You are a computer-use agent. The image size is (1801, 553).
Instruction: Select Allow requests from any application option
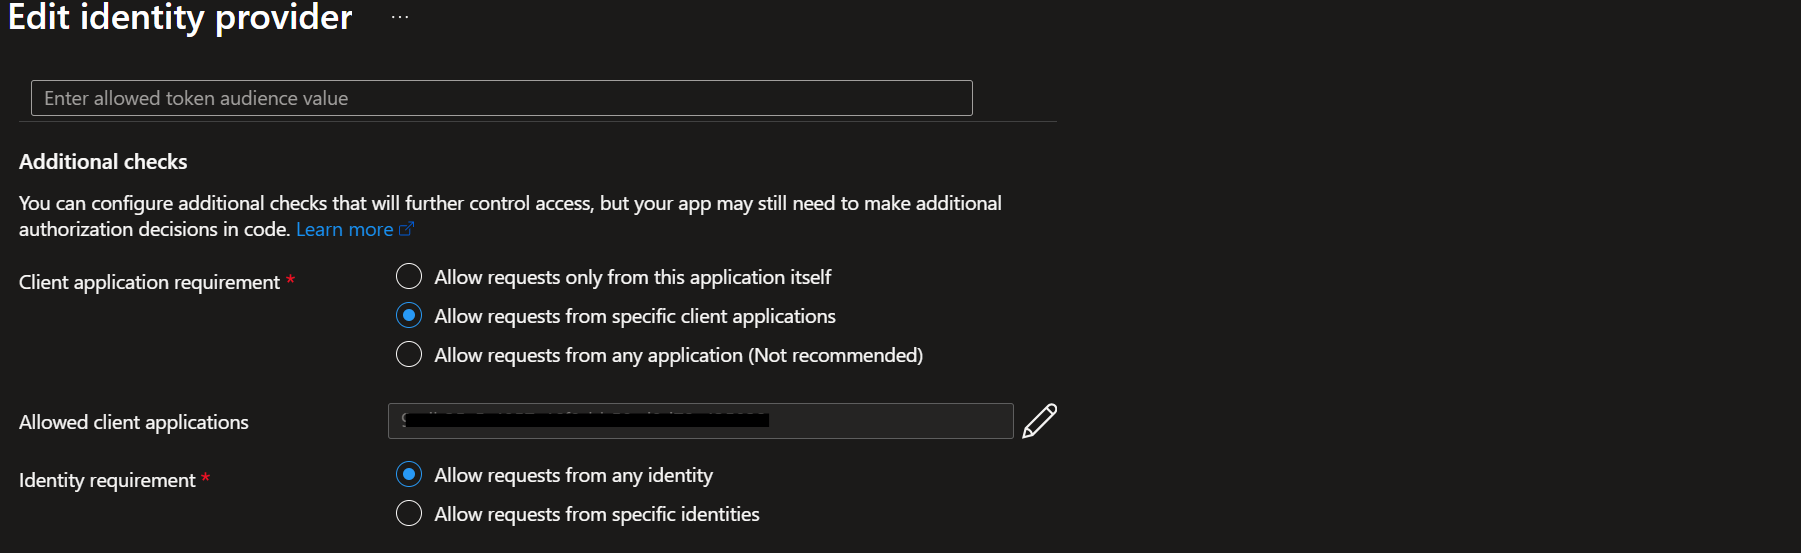[409, 354]
